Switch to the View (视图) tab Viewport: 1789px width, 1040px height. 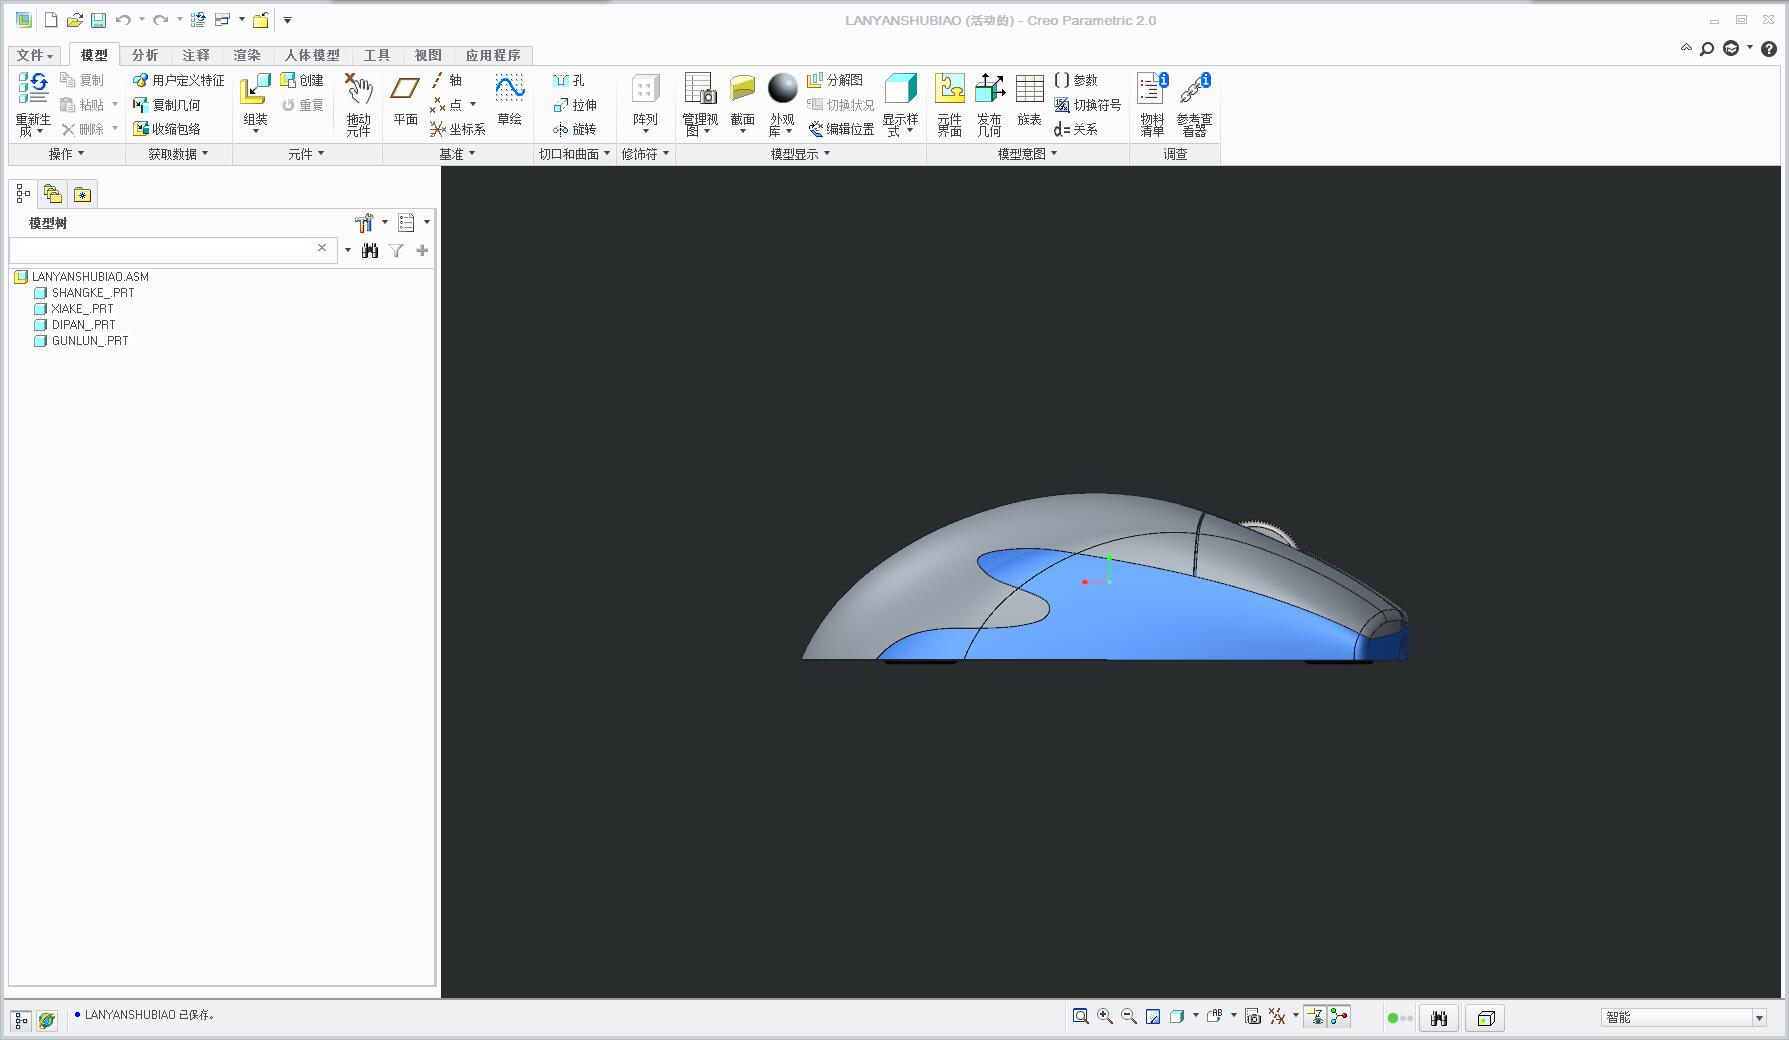coord(428,55)
